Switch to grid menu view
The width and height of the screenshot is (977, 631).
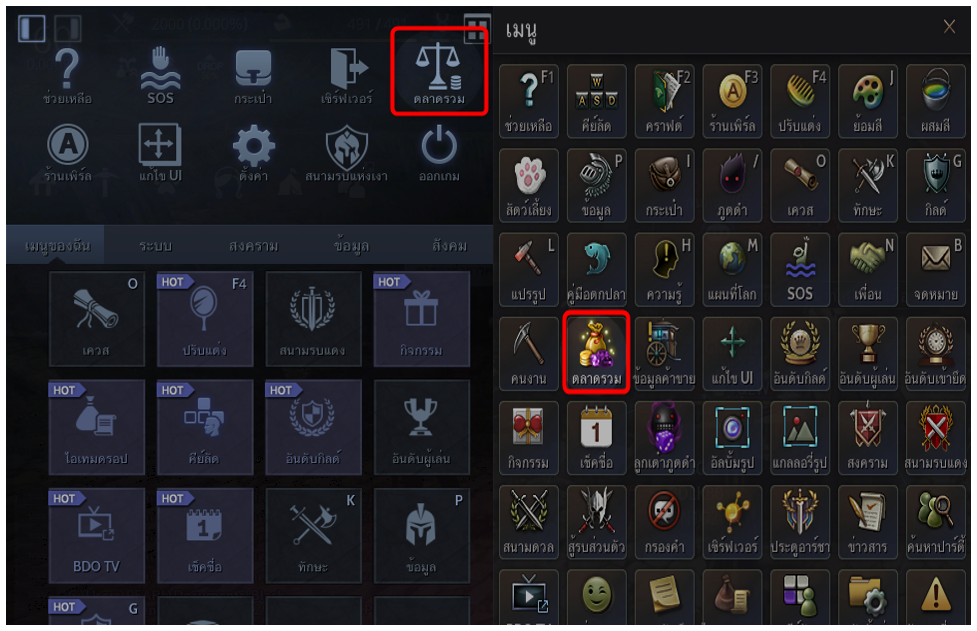click(x=477, y=27)
